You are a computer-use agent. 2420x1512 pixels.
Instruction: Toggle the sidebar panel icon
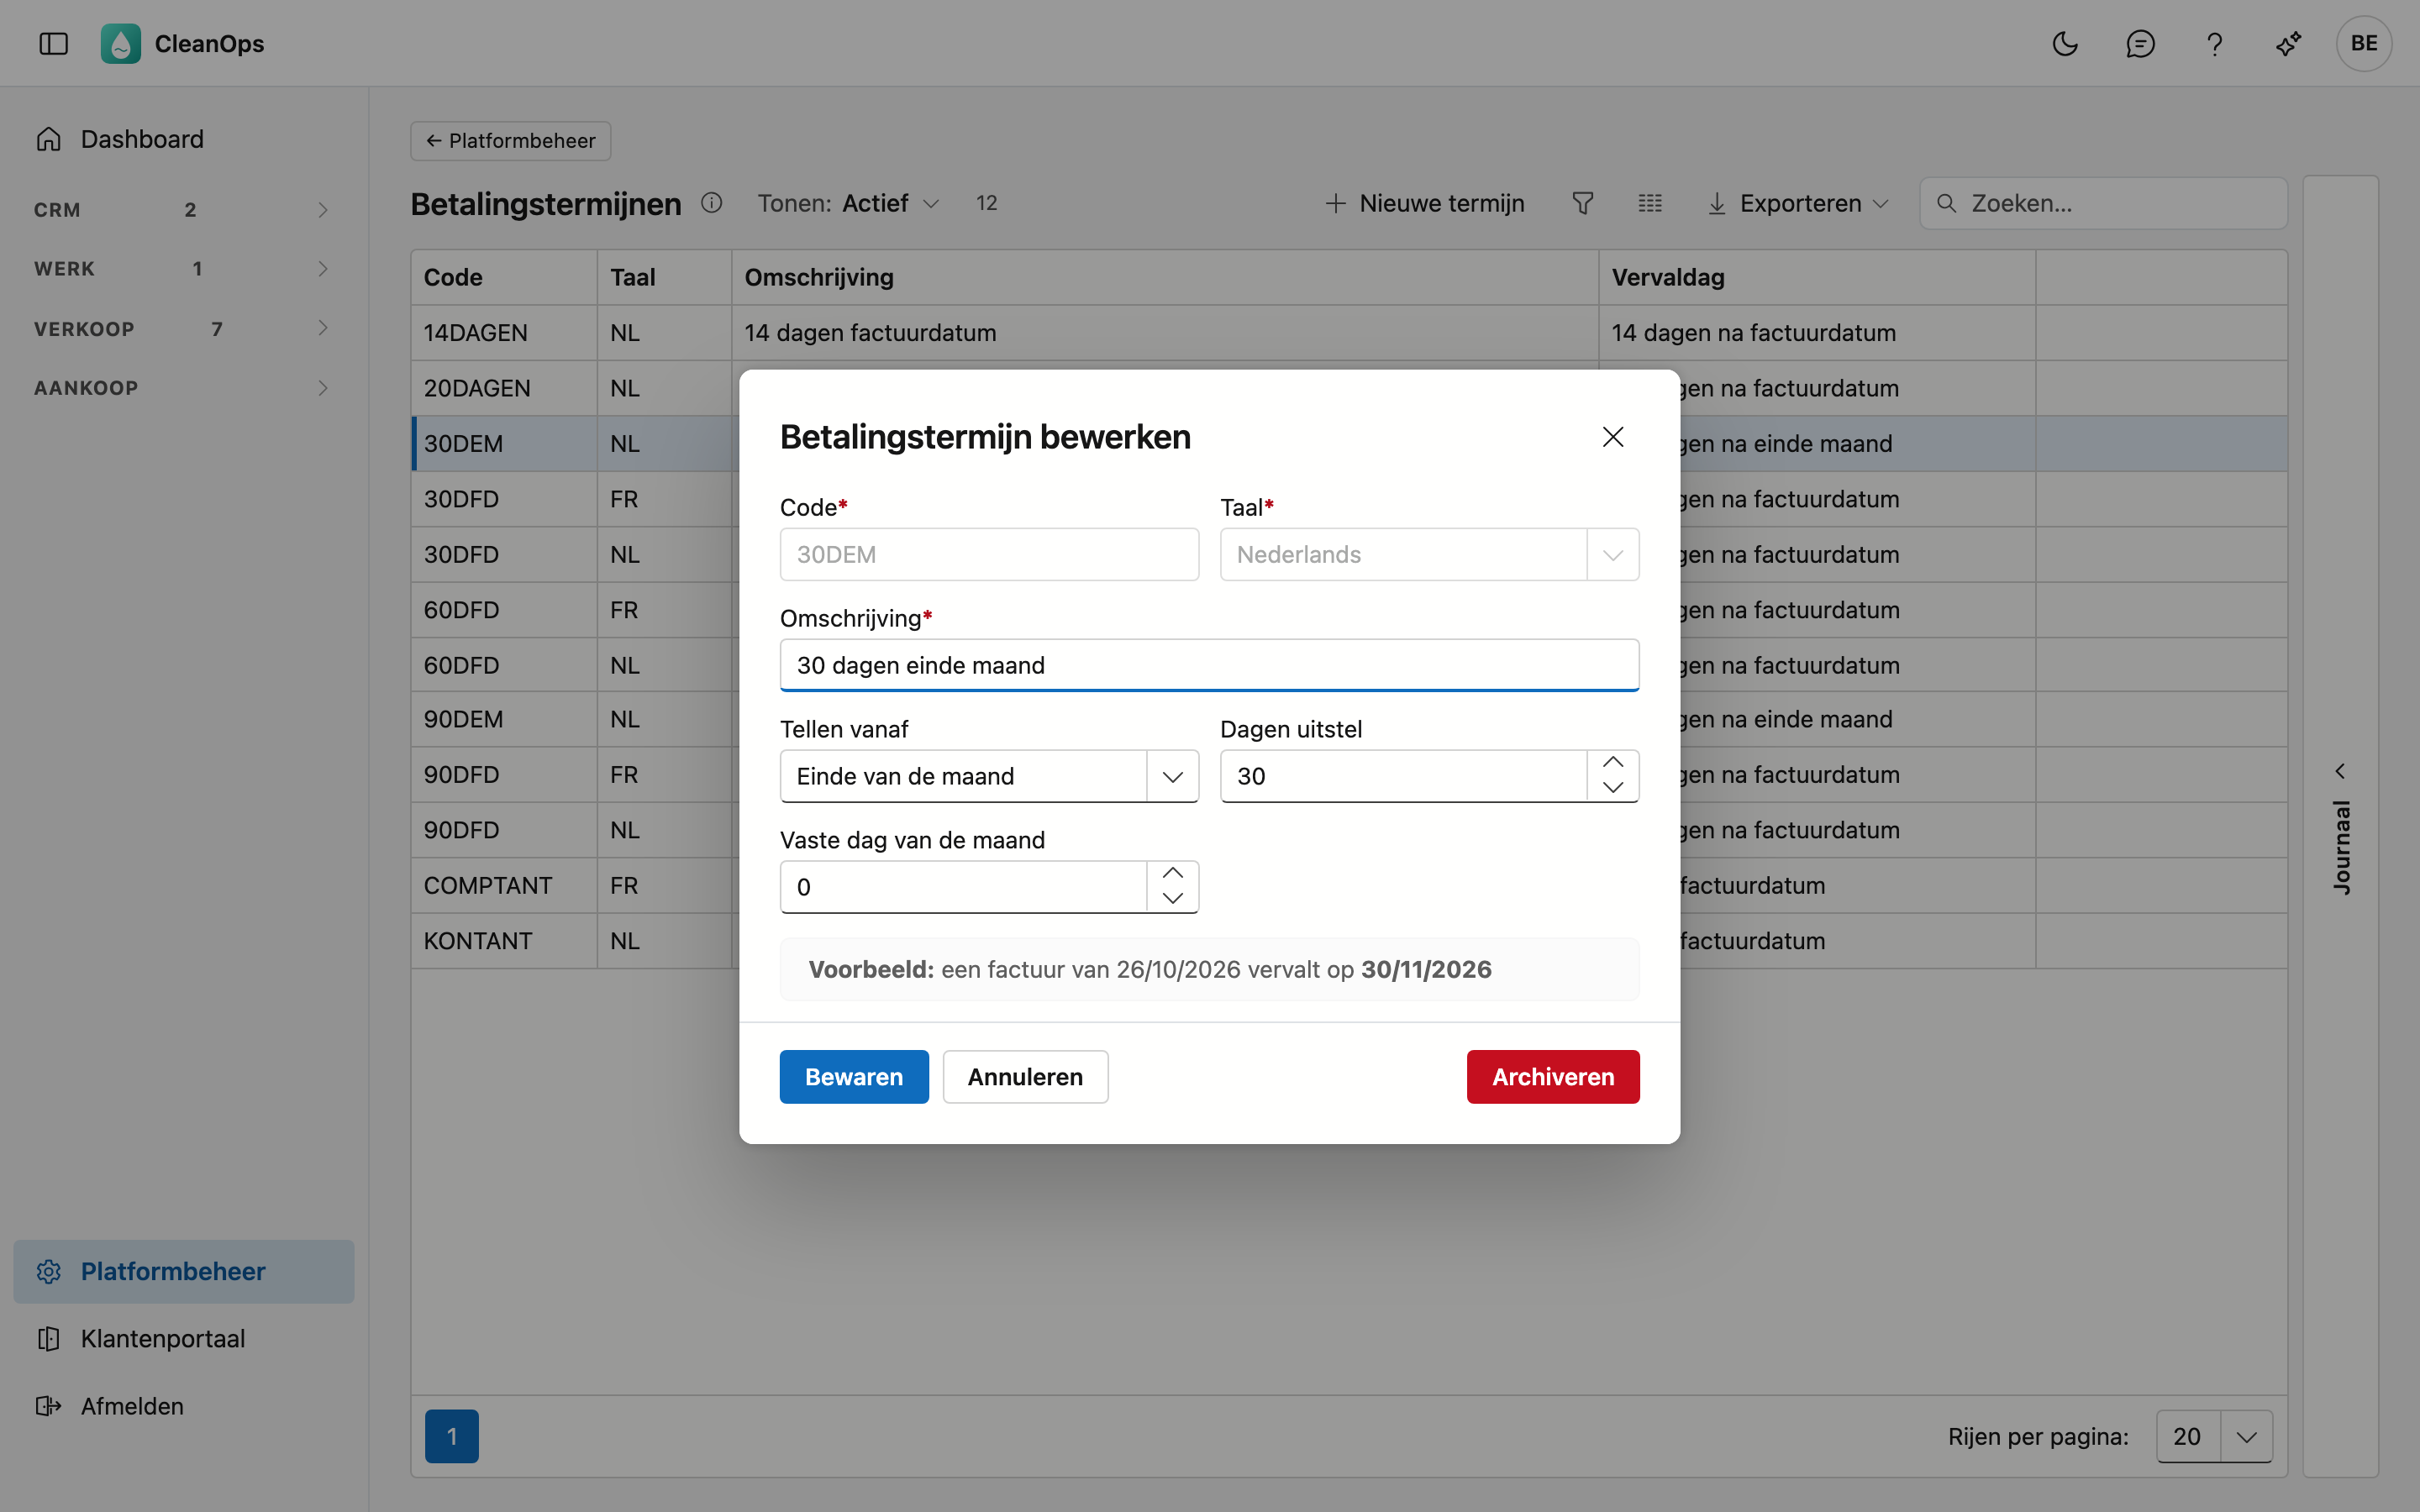coord(53,43)
